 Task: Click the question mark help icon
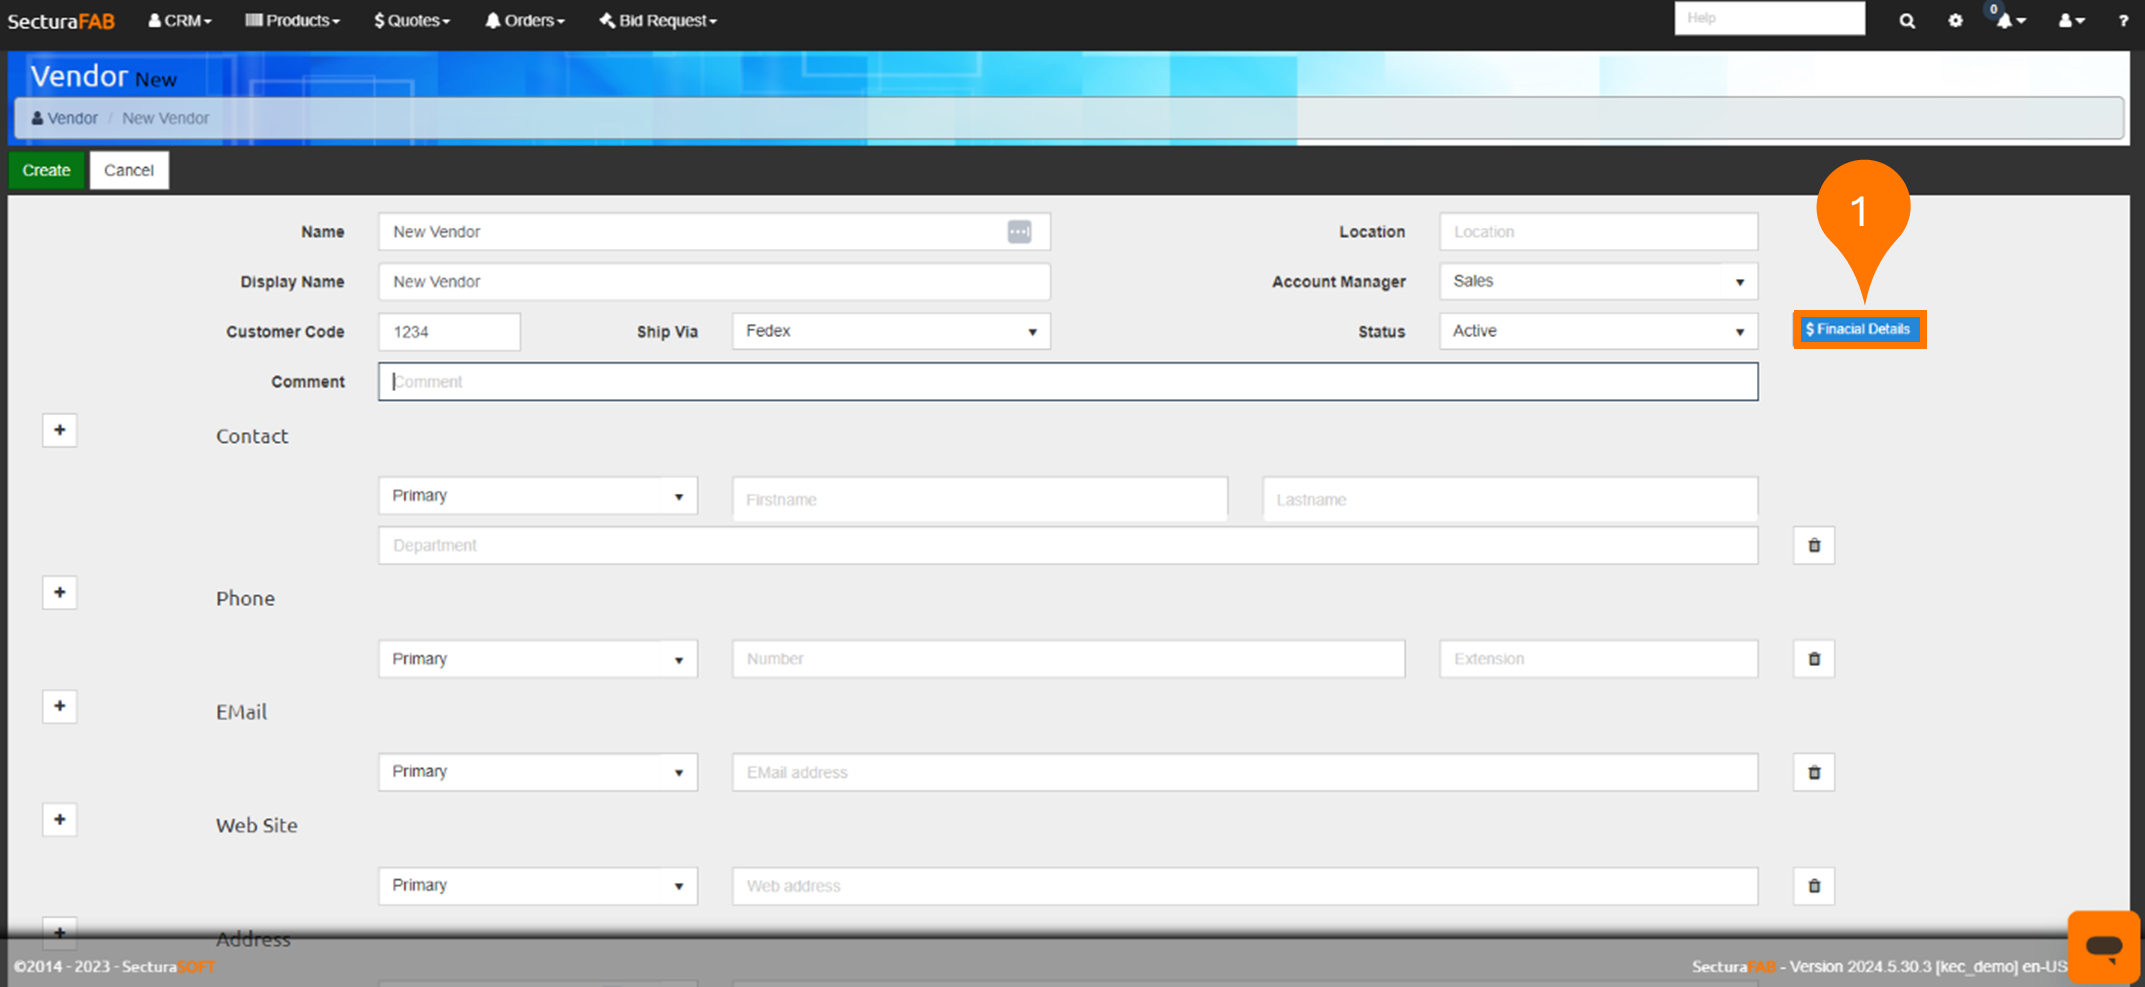[2123, 21]
